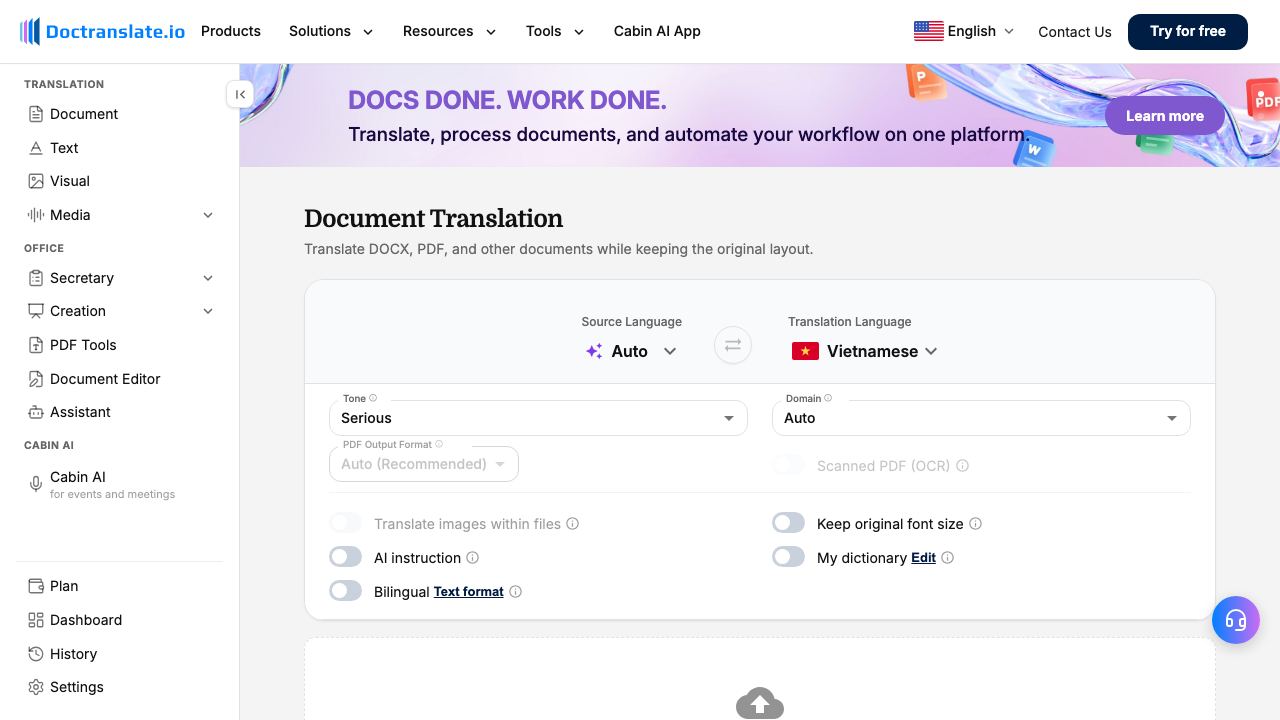Open the English language selector
1280x720 pixels.
(x=965, y=31)
